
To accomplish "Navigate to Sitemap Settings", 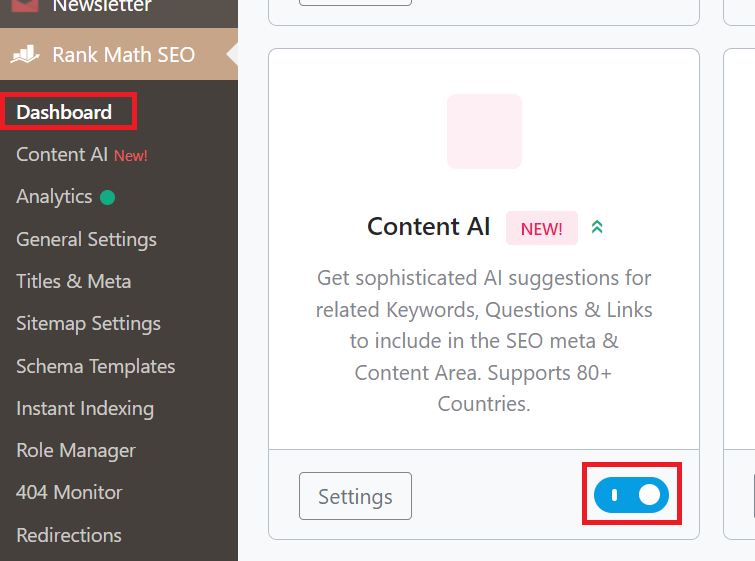I will [89, 324].
